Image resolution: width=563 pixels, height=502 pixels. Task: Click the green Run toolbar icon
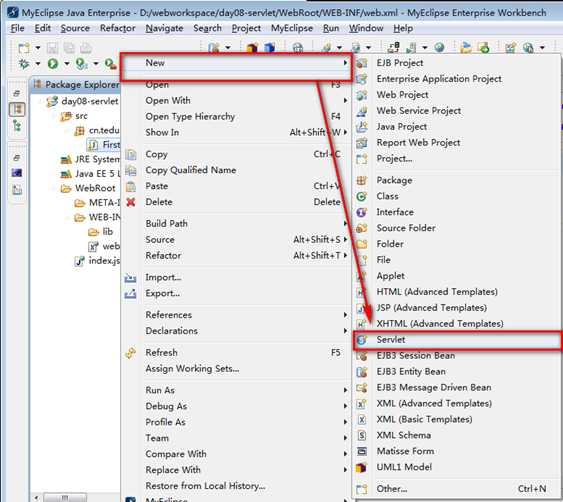click(53, 64)
